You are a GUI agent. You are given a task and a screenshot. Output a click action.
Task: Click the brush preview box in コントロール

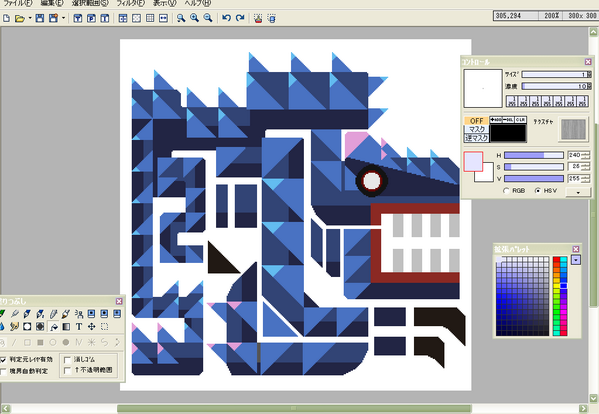click(483, 88)
